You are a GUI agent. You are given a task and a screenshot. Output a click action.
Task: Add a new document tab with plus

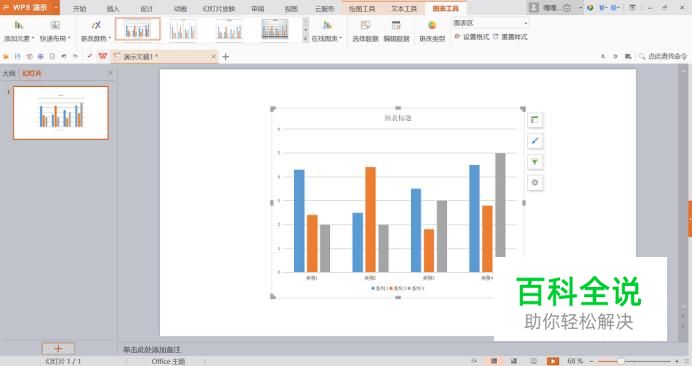point(226,57)
